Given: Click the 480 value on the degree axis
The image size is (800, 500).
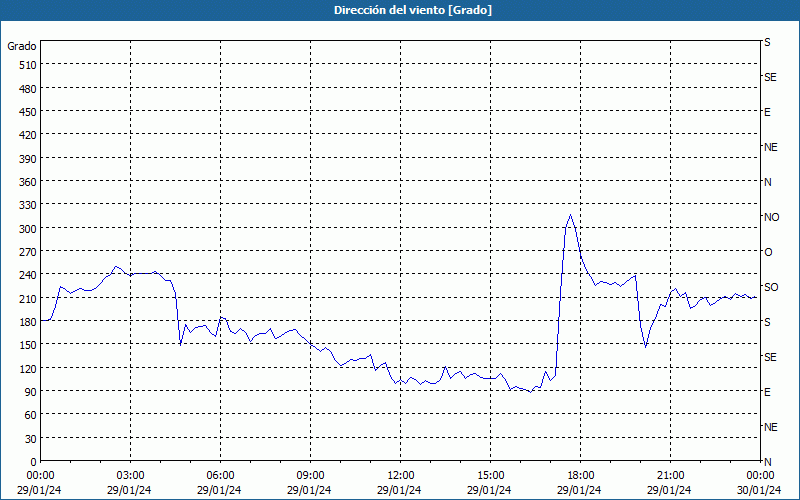Looking at the screenshot, I should click(28, 89).
